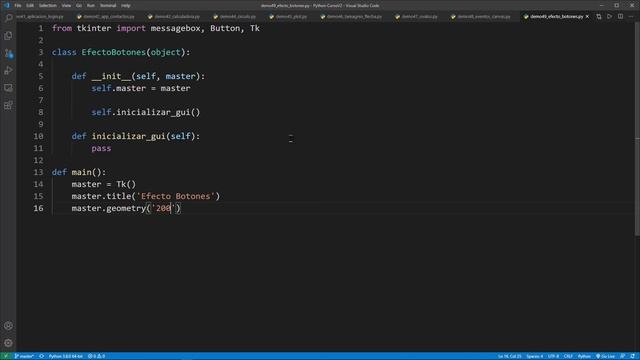Click 'geometry' on line 16

pos(126,208)
